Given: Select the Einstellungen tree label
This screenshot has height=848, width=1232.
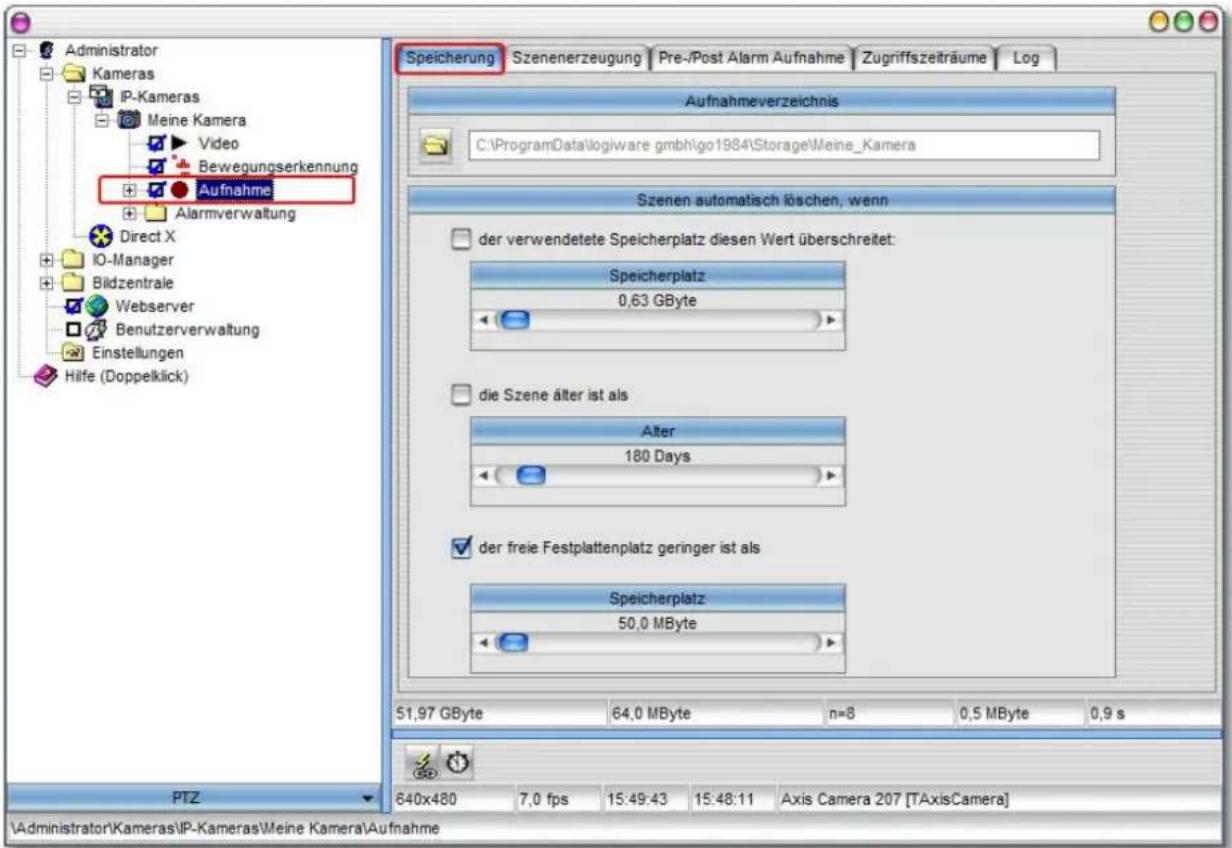Looking at the screenshot, I should (x=136, y=353).
